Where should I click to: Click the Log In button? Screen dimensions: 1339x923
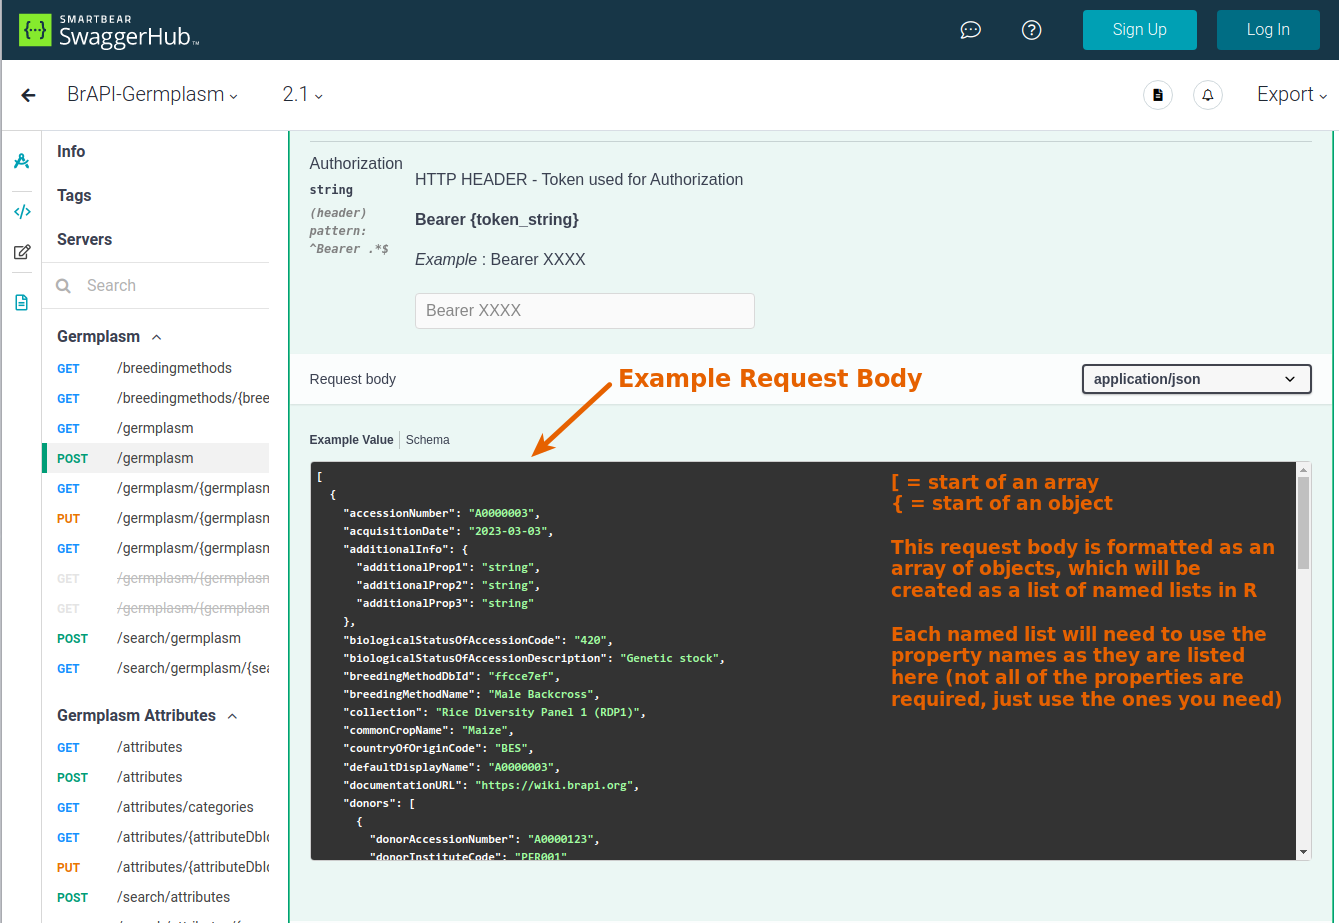point(1267,30)
